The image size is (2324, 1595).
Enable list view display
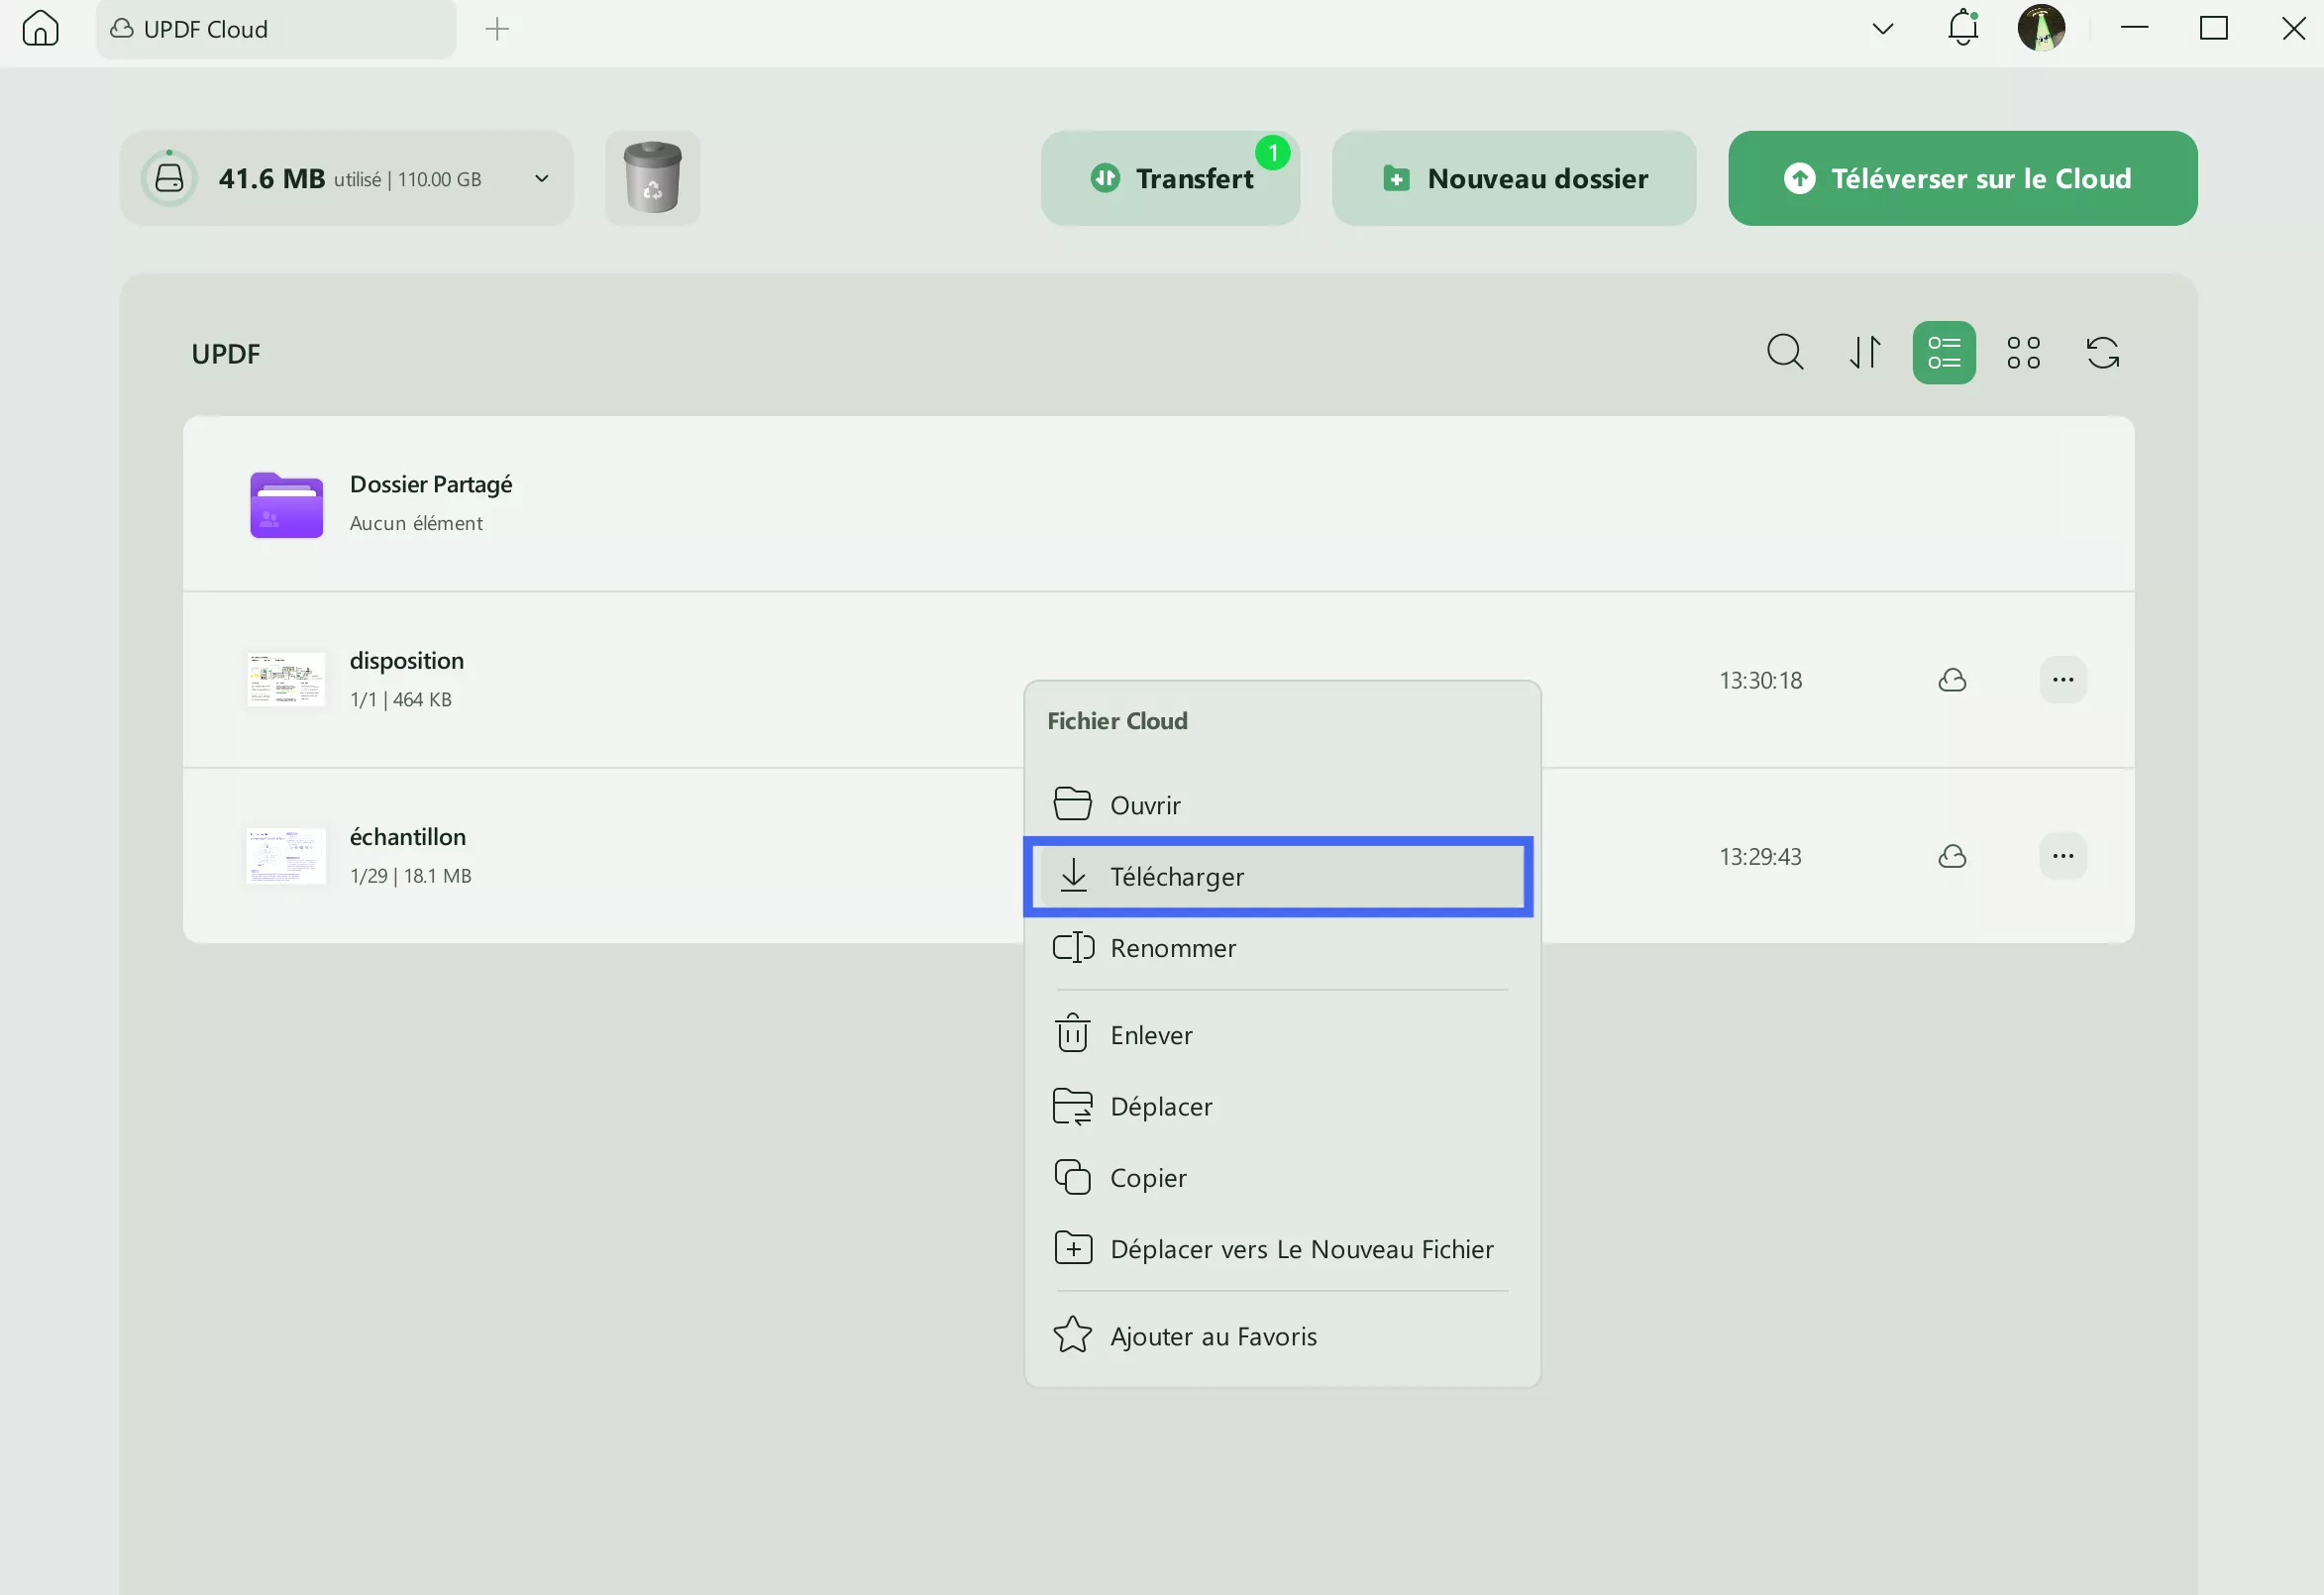click(1943, 352)
